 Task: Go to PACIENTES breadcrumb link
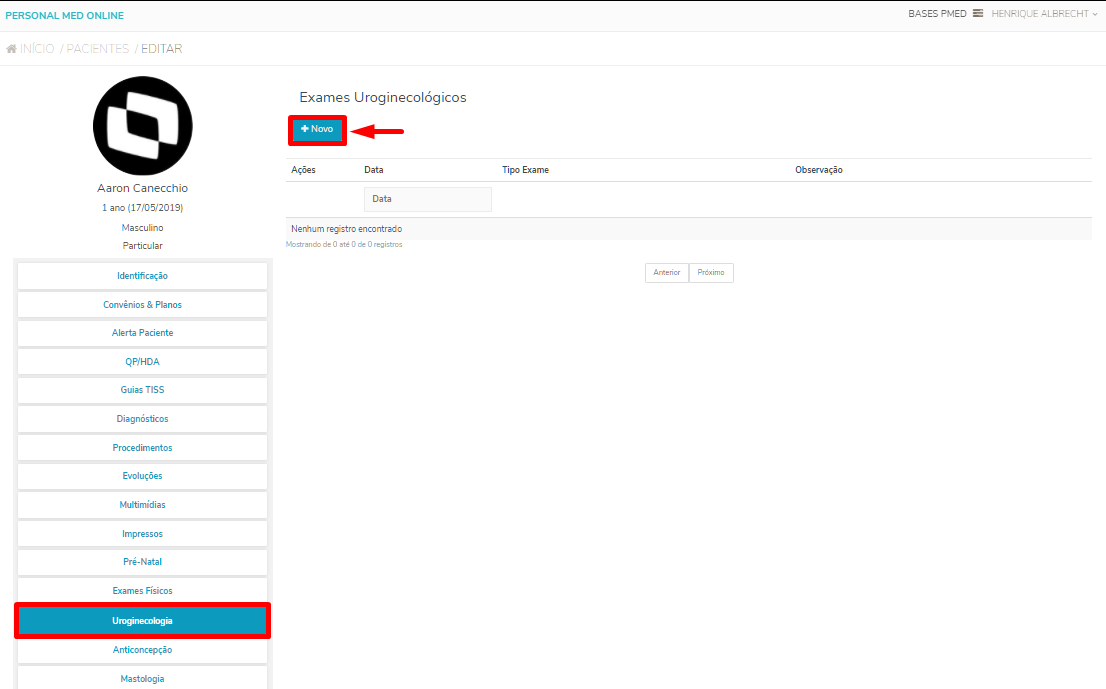pos(97,49)
